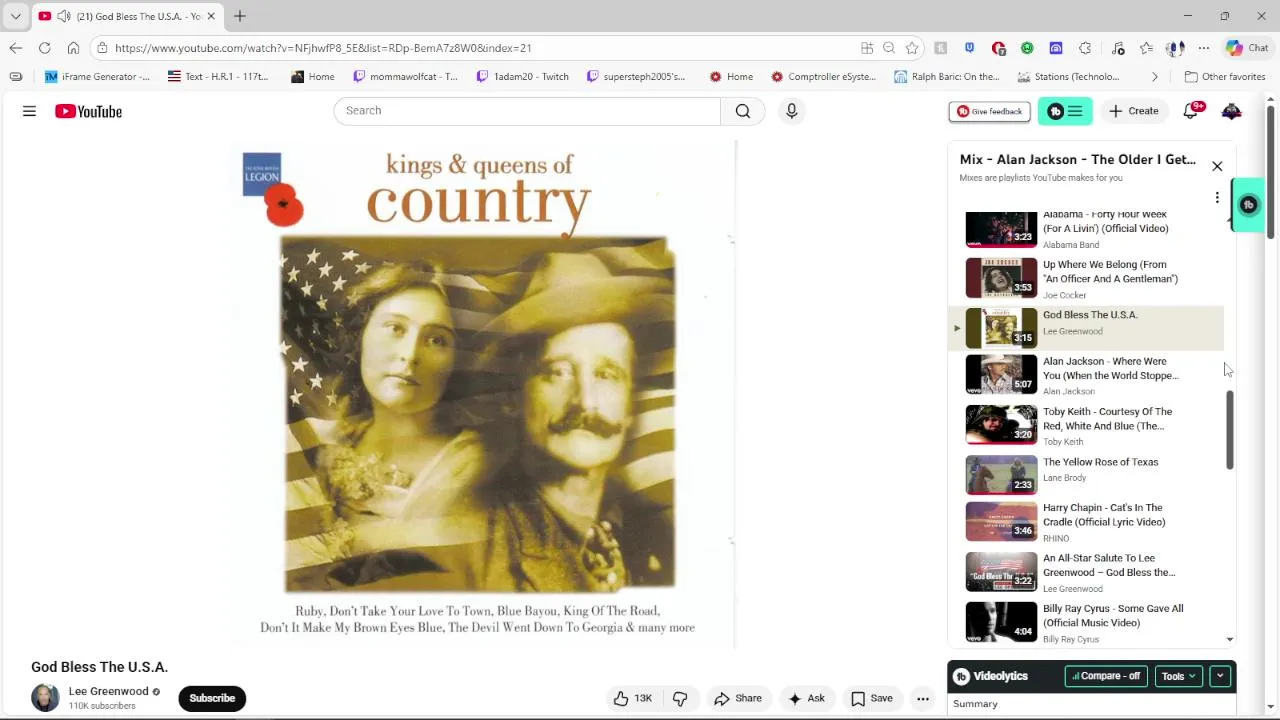Open the account avatar menu
Viewport: 1280px width, 720px height.
coord(1231,111)
